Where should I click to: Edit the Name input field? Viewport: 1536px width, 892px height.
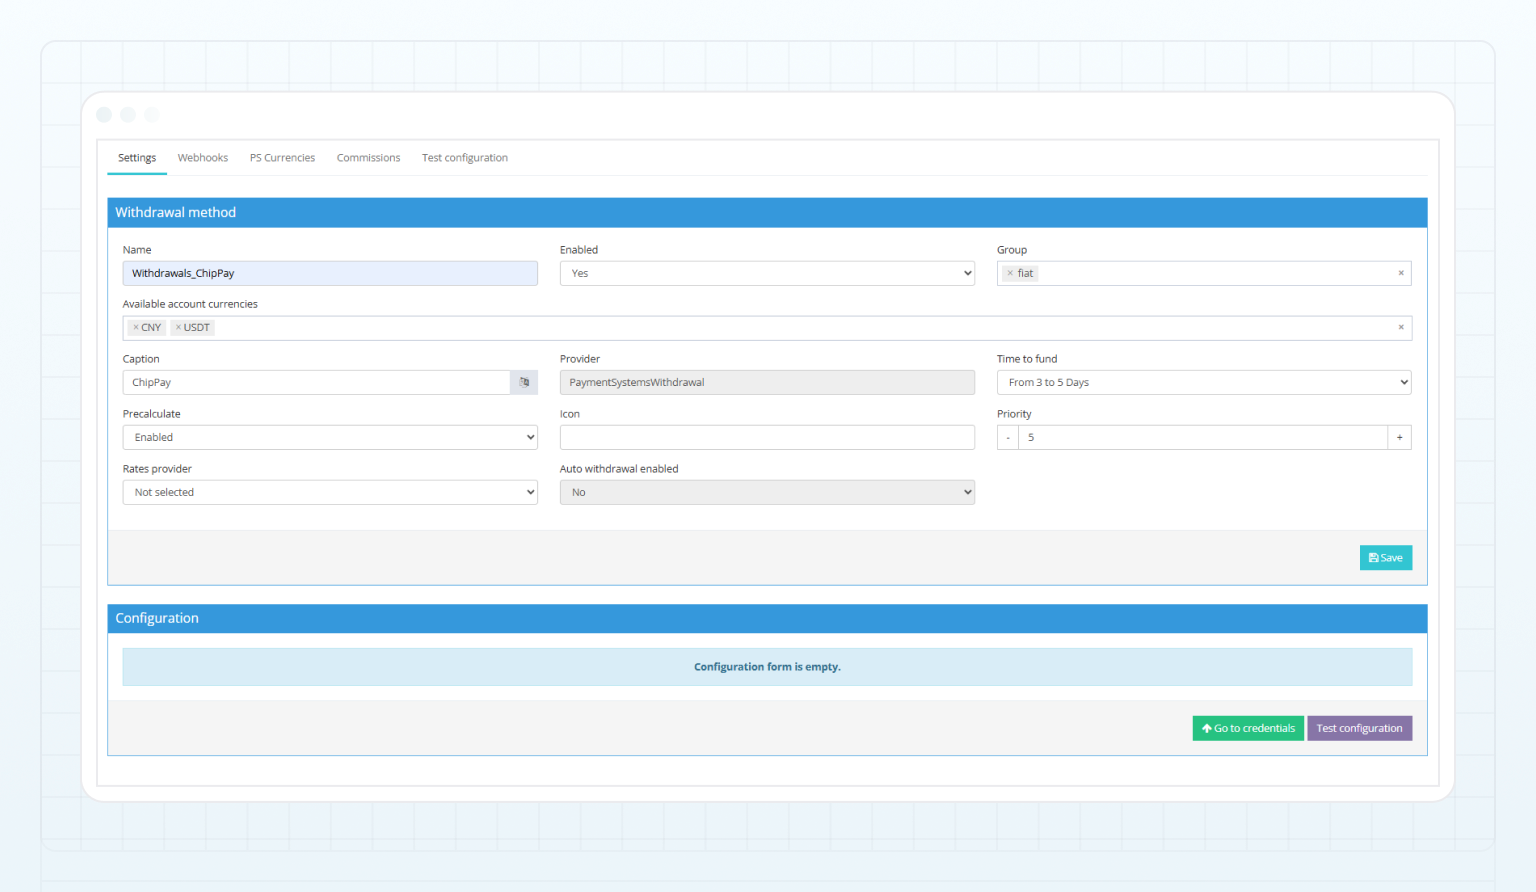pyautogui.click(x=330, y=272)
